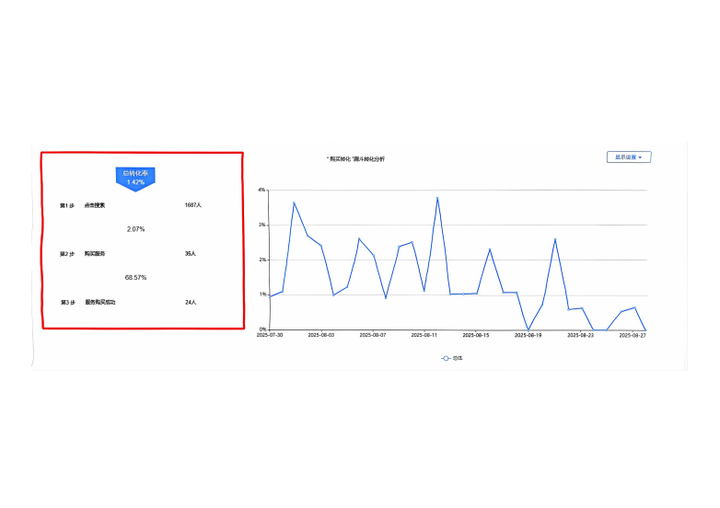Image resolution: width=720 pixels, height=508 pixels.
Task: Click the blue 总转化率 1.42% badge
Action: (135, 178)
